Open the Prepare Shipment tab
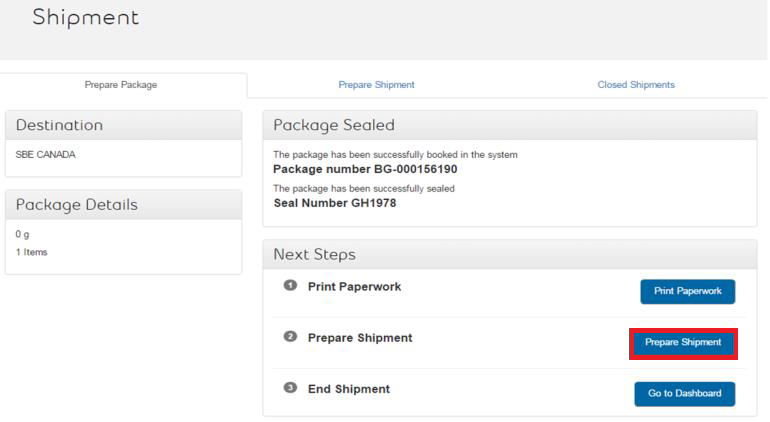The height and width of the screenshot is (422, 770). tap(376, 85)
